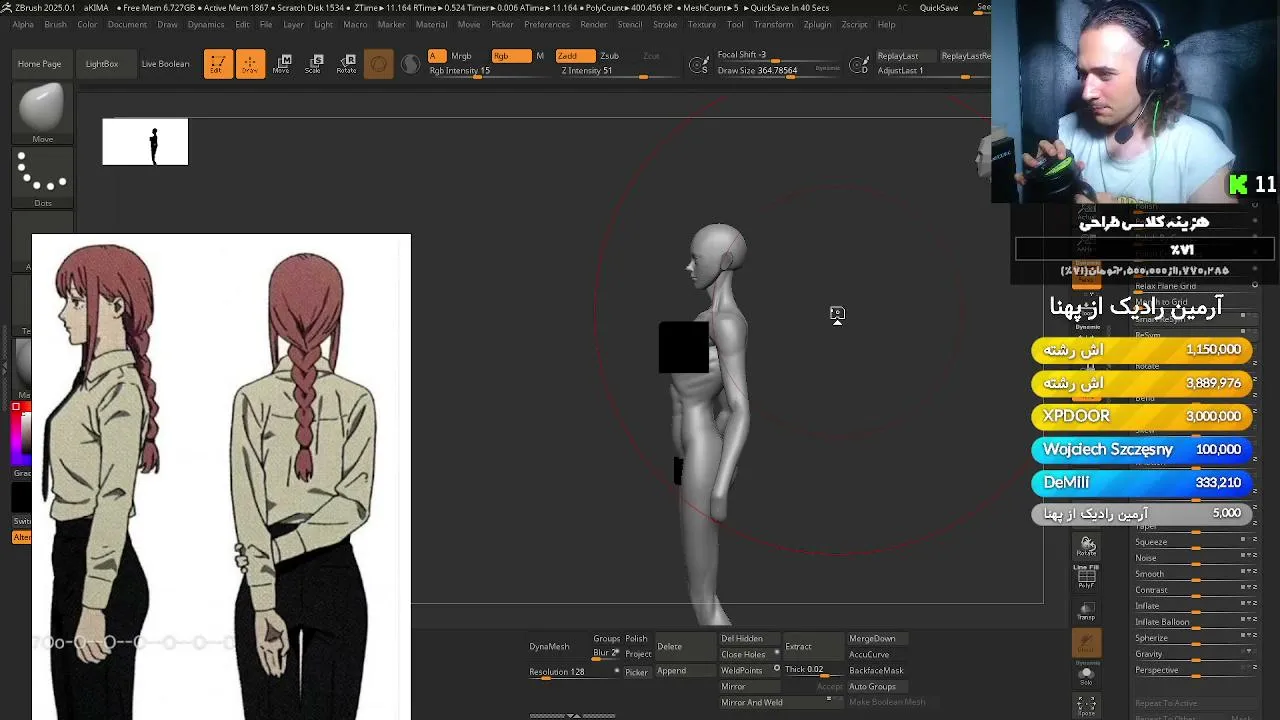The image size is (1280, 720).
Task: Toggle DynaMesh Project option
Action: 638,654
